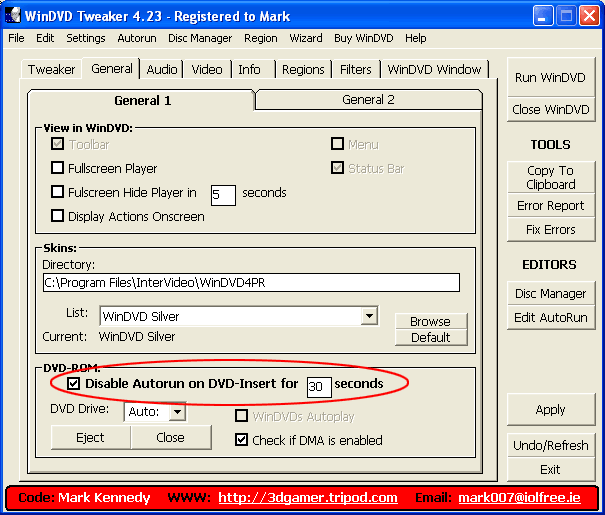Click the Edit AutoRun button

coord(550,317)
